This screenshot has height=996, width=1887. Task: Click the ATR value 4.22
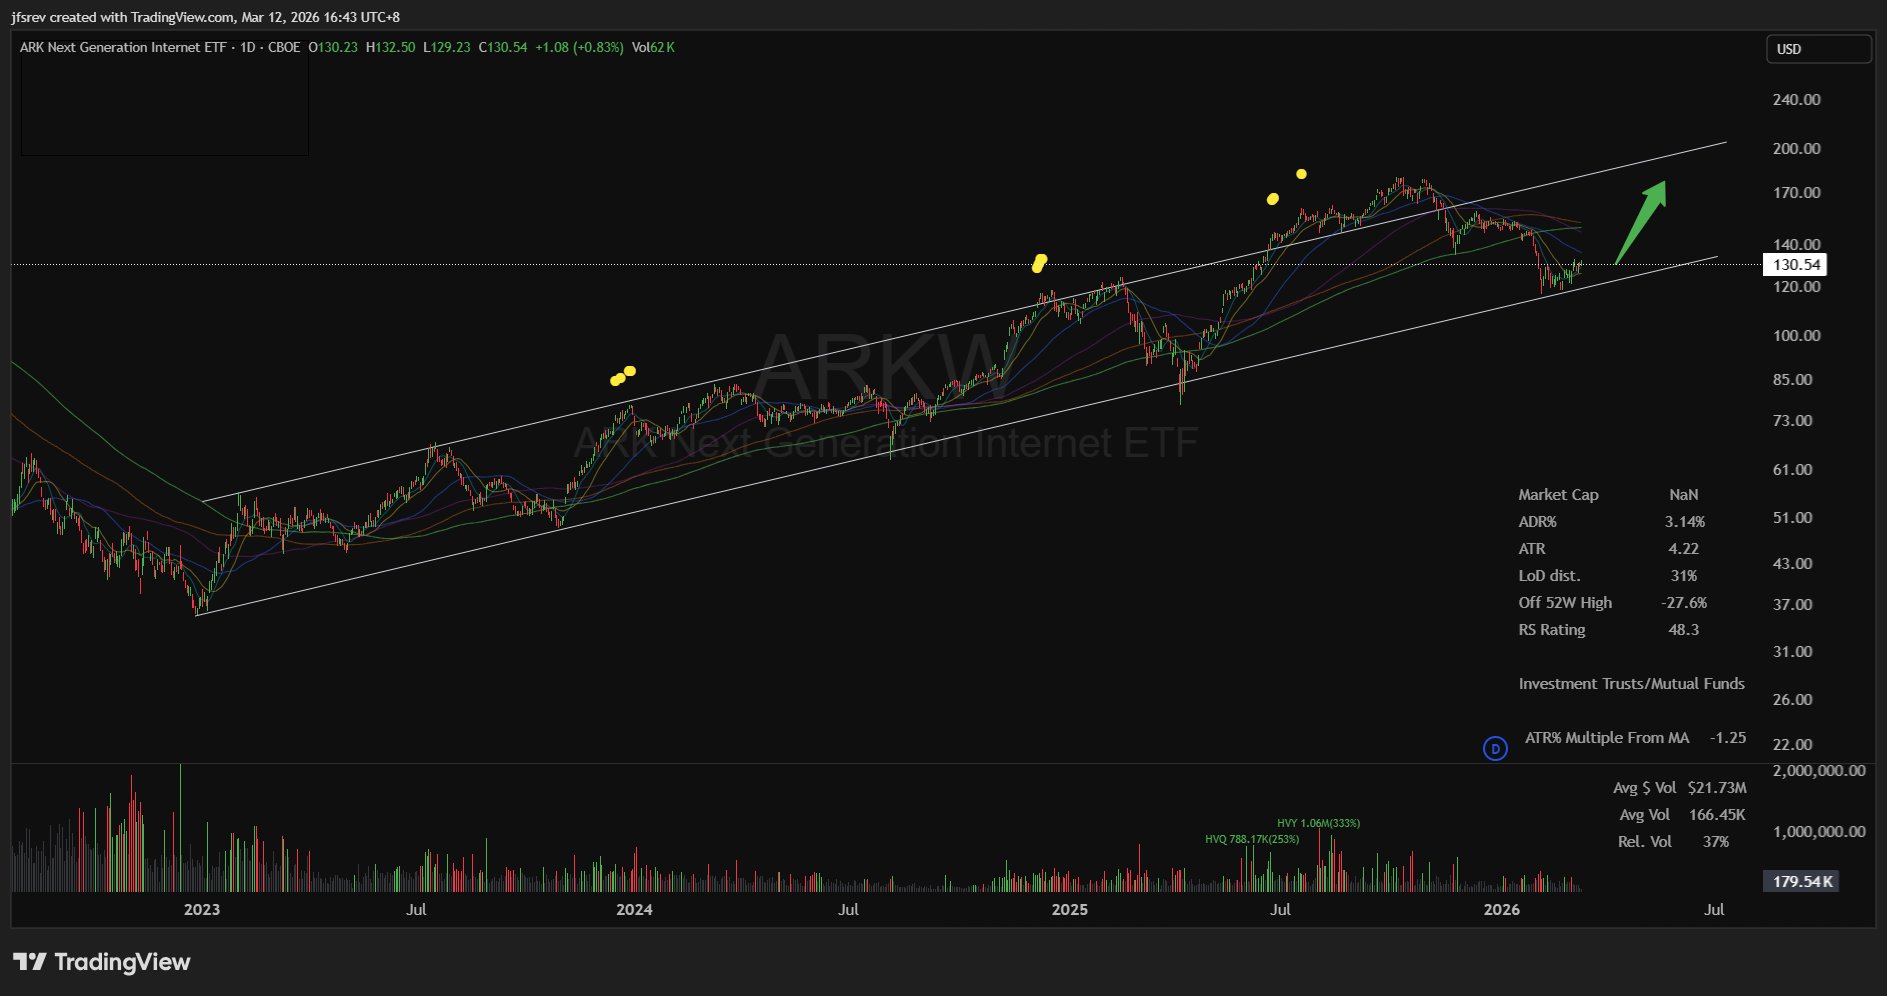[x=1684, y=548]
